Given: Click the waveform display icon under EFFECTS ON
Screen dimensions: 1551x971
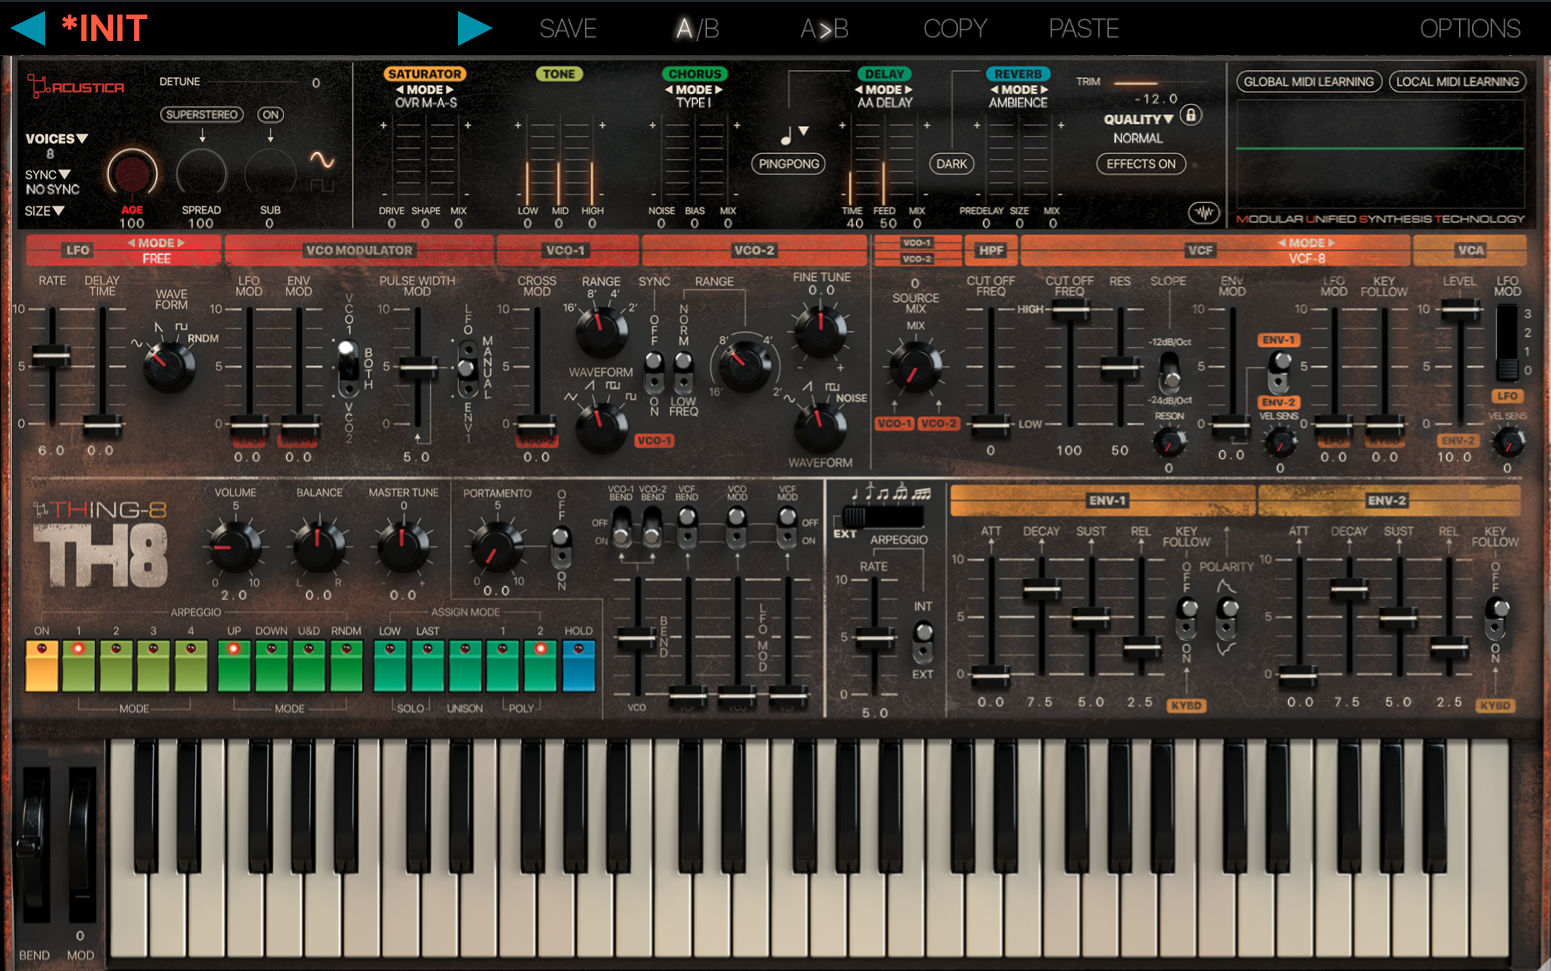Looking at the screenshot, I should 1204,212.
